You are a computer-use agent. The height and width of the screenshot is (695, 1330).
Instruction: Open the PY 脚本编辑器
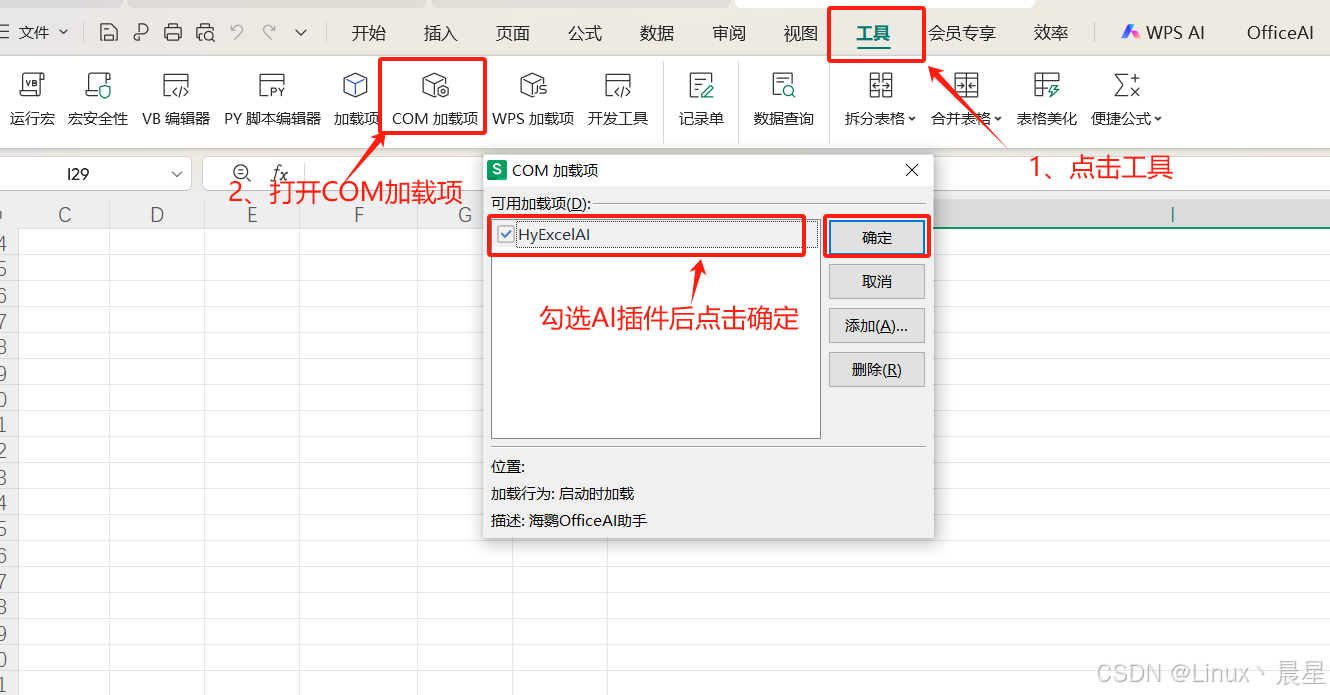(272, 100)
